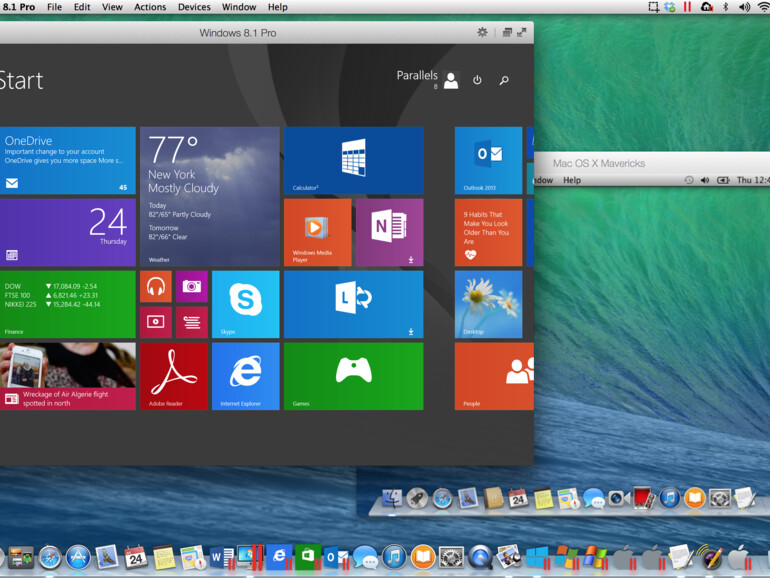Click the volume icon in the Mac menu bar
This screenshot has width=770, height=578.
[743, 7]
